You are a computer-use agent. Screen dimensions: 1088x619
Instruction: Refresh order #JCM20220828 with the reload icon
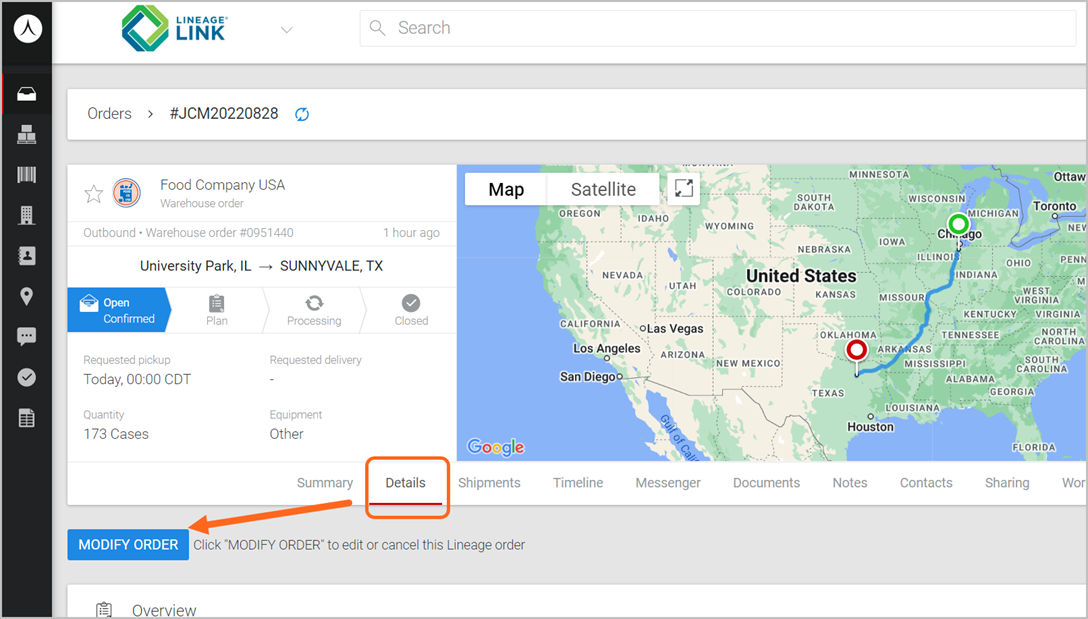pyautogui.click(x=302, y=115)
